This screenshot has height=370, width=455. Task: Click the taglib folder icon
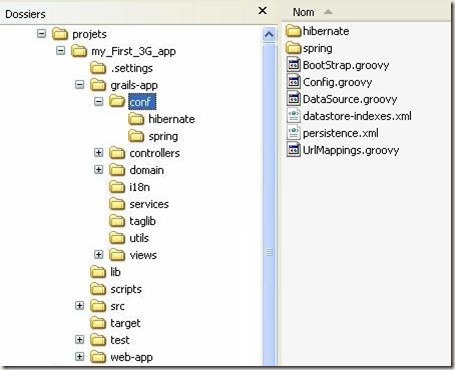(117, 221)
